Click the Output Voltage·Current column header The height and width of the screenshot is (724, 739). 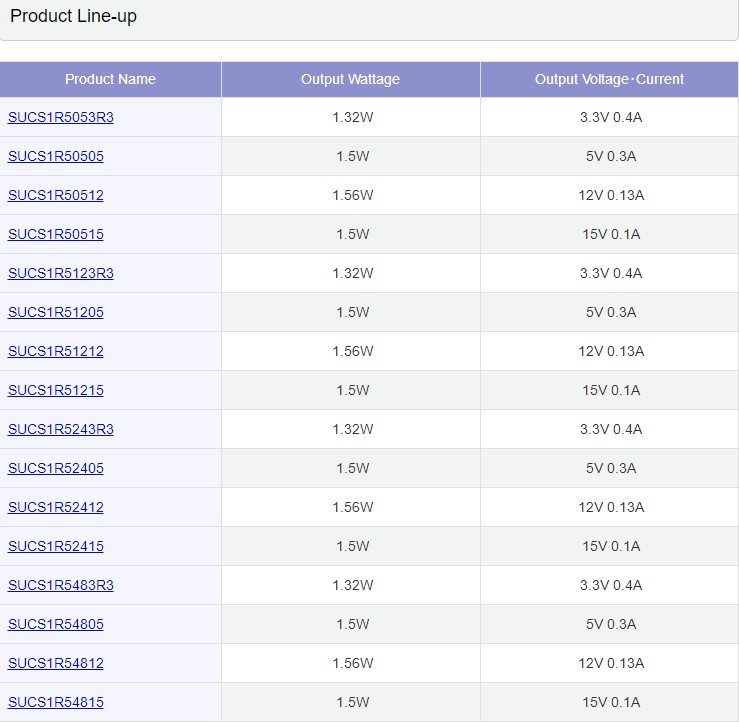point(609,79)
